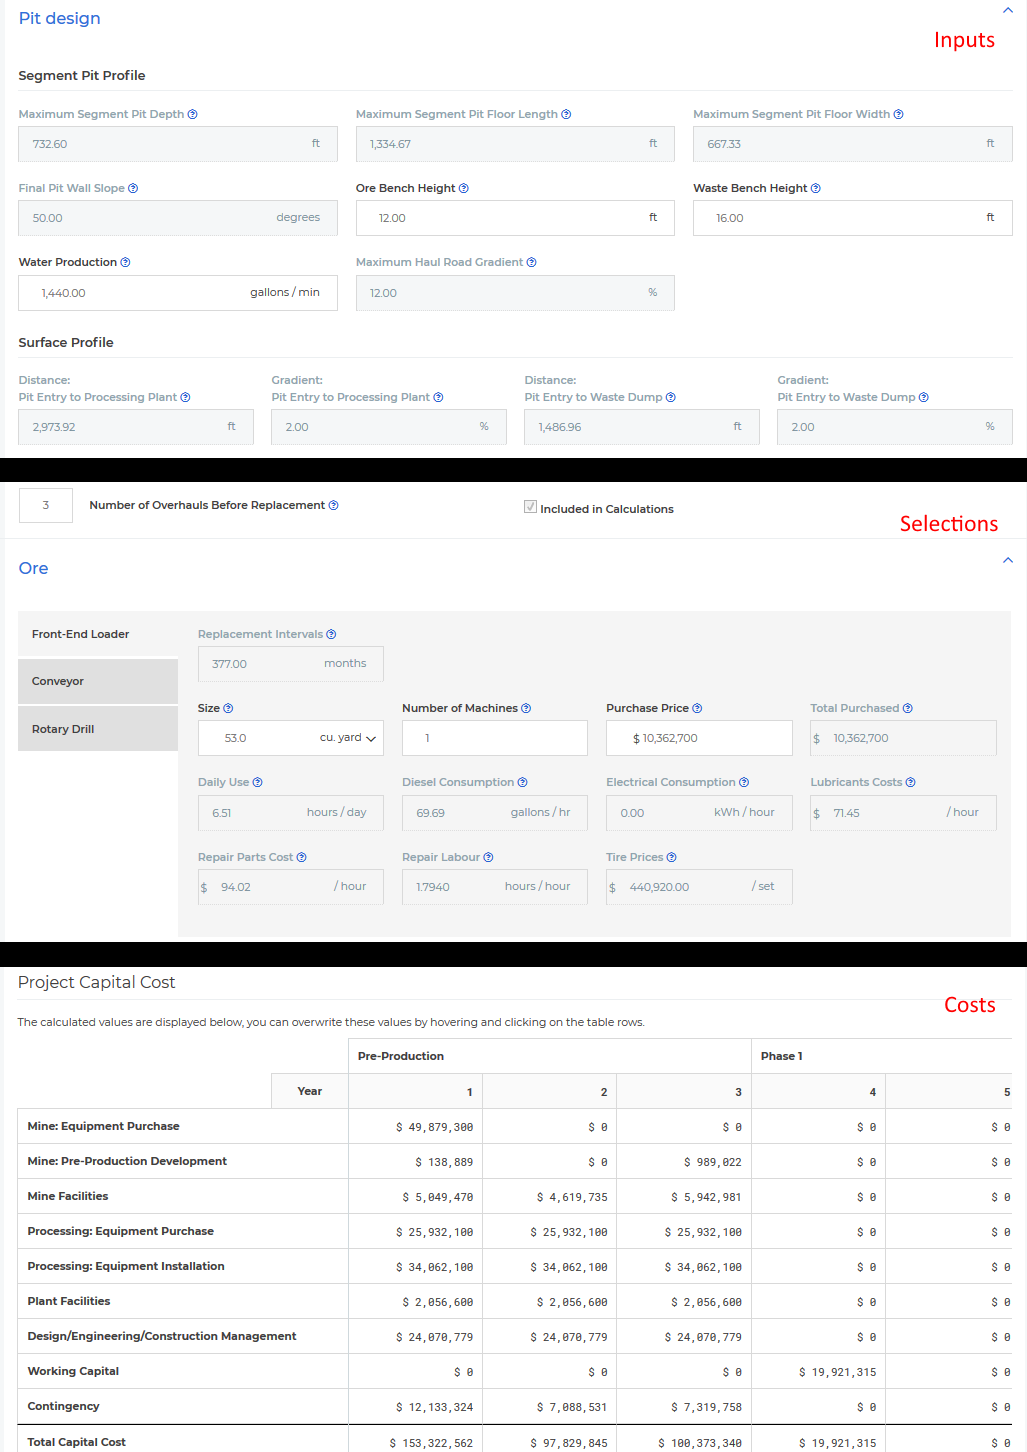This screenshot has width=1027, height=1452.
Task: Click the Purchase Price input field
Action: (x=698, y=738)
